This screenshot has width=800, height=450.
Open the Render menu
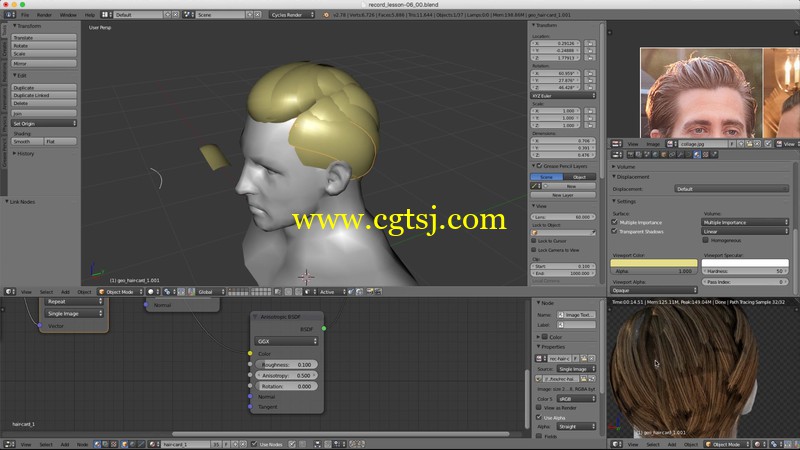click(44, 15)
